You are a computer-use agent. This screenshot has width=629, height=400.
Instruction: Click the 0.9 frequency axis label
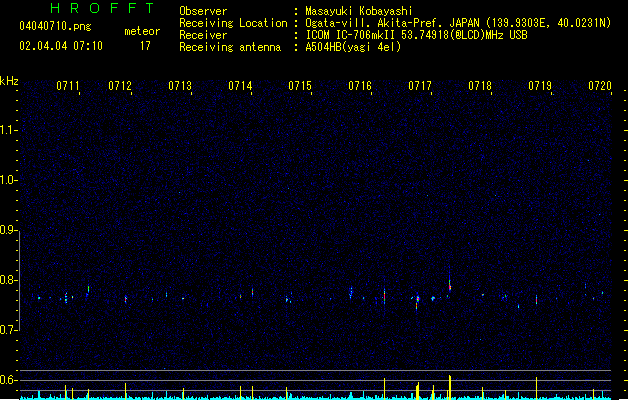coord(7,230)
